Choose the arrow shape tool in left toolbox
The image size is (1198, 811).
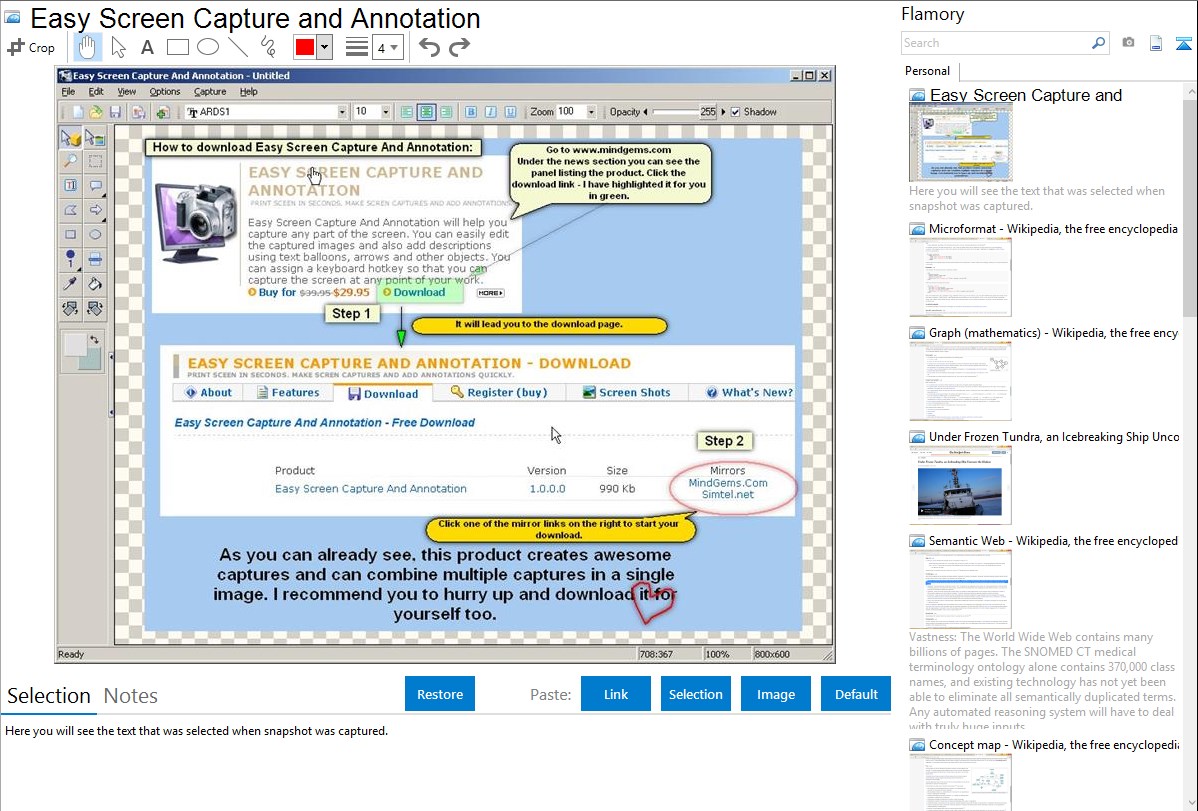[x=96, y=210]
